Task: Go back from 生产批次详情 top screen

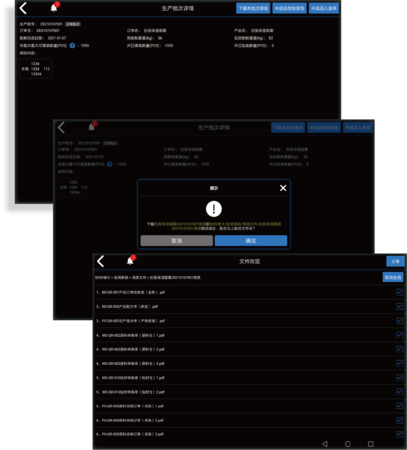Action: 23,8
